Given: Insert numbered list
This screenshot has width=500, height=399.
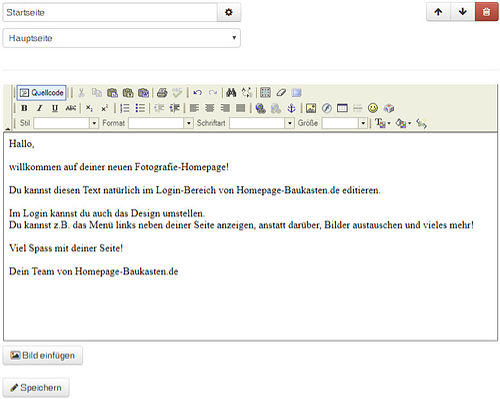Looking at the screenshot, I should [125, 108].
